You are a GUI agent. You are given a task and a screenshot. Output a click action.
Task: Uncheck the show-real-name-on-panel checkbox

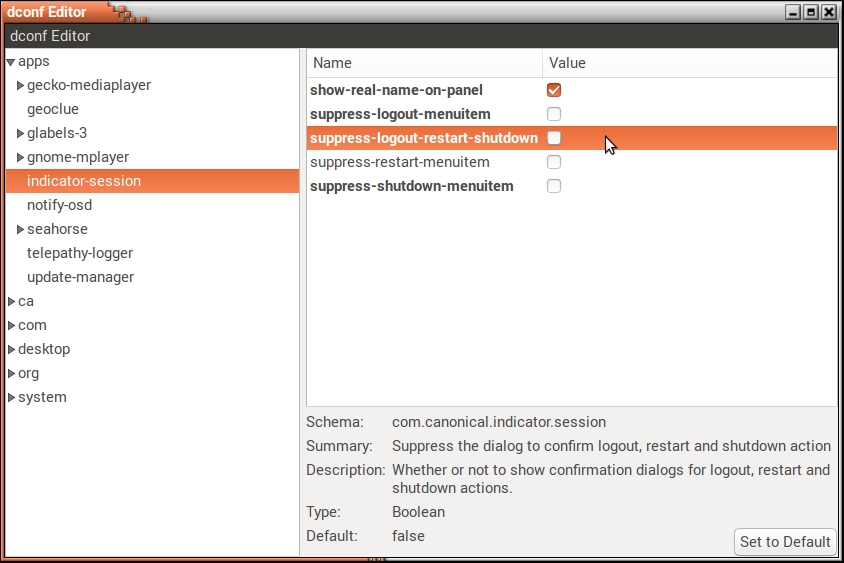pyautogui.click(x=554, y=90)
